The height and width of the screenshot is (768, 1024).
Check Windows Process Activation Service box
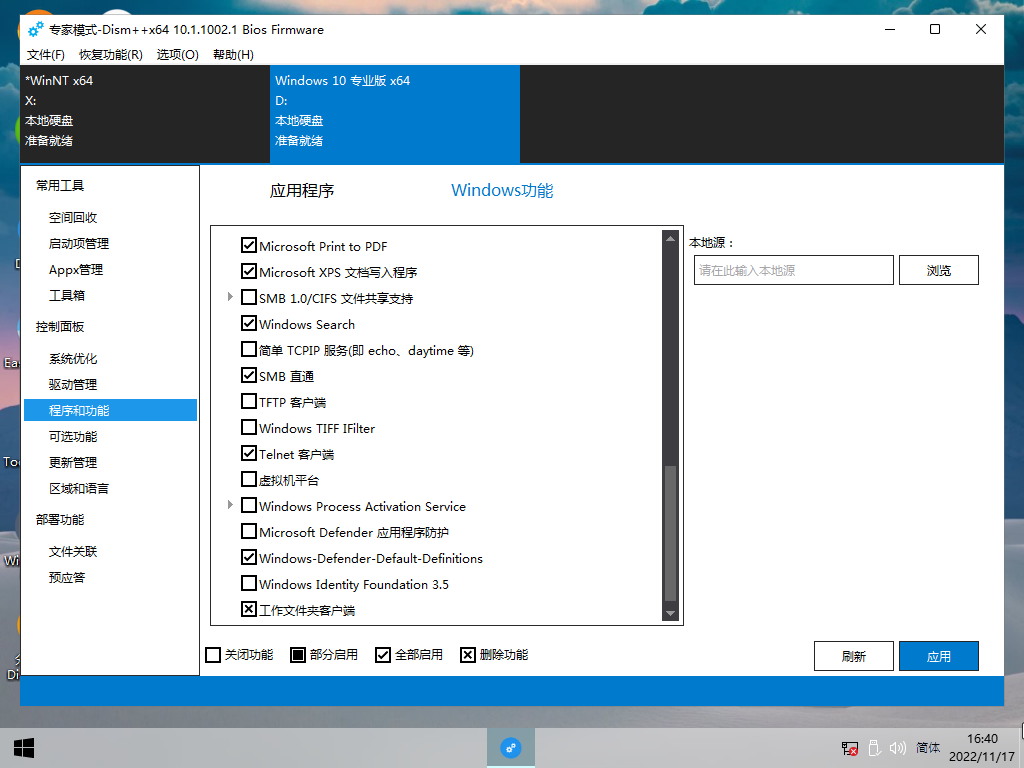(248, 506)
